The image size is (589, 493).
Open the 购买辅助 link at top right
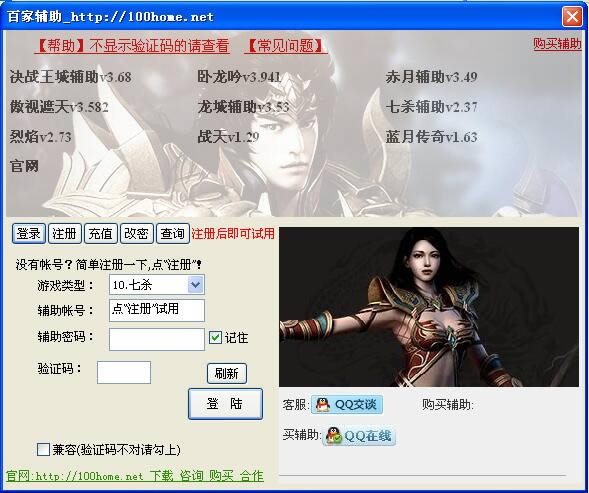(557, 44)
